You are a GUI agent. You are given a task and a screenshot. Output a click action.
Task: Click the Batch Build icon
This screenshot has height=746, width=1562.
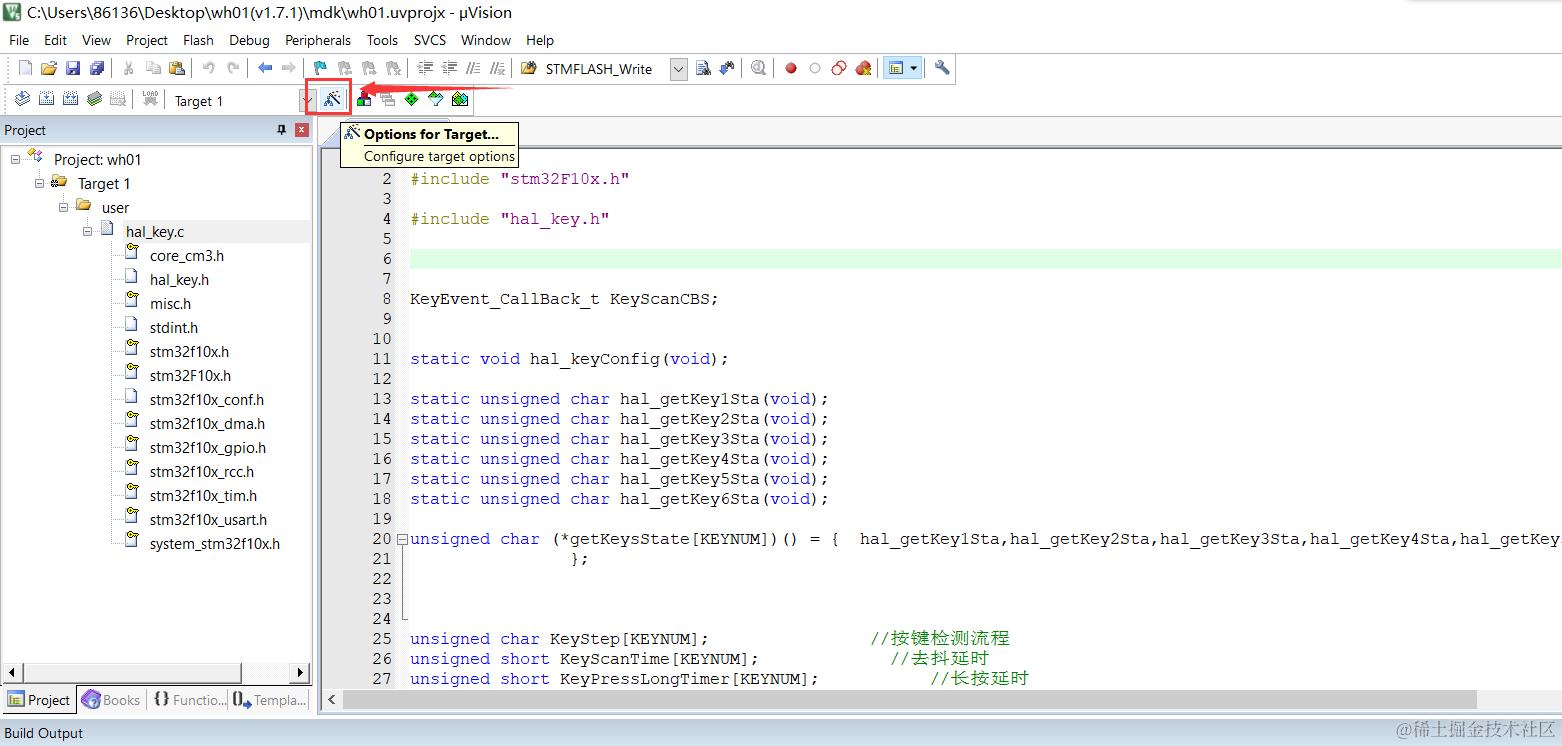click(94, 99)
